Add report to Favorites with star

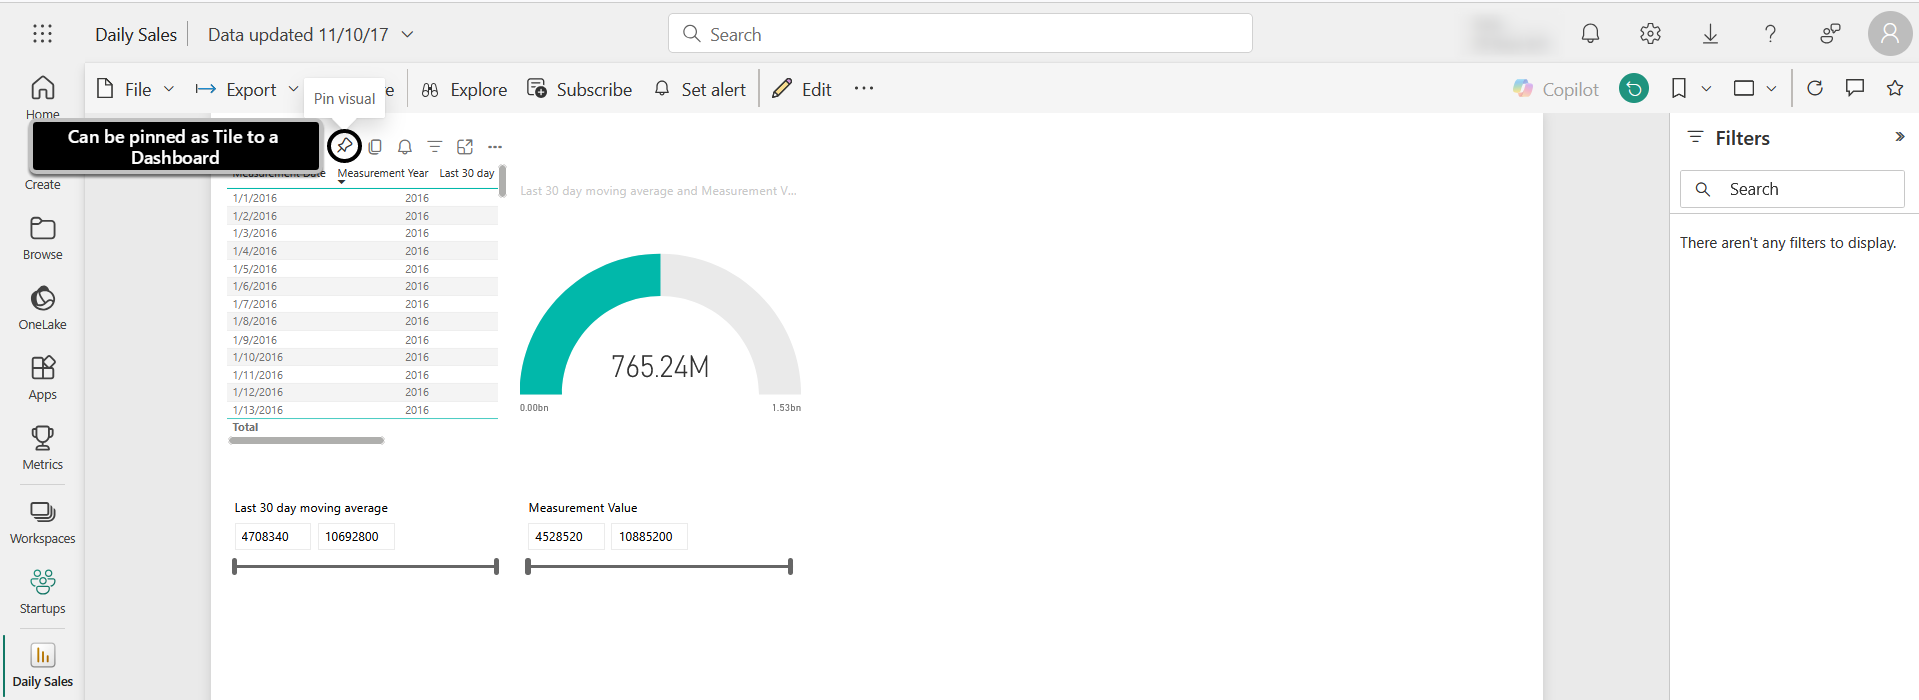pos(1894,88)
